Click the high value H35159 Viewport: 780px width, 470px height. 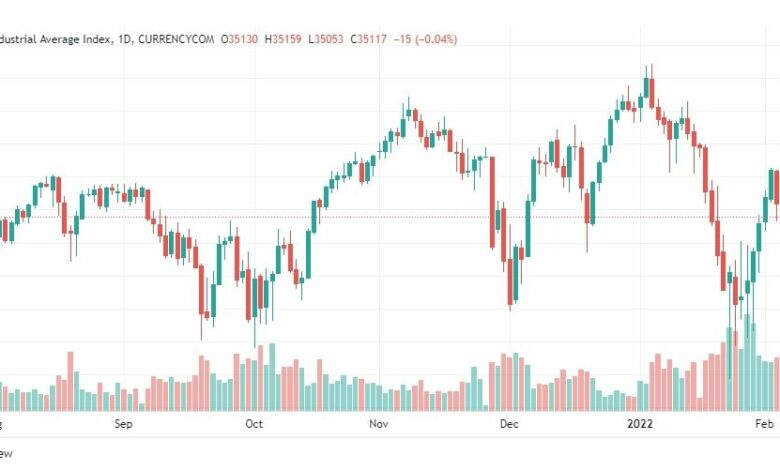click(x=283, y=39)
